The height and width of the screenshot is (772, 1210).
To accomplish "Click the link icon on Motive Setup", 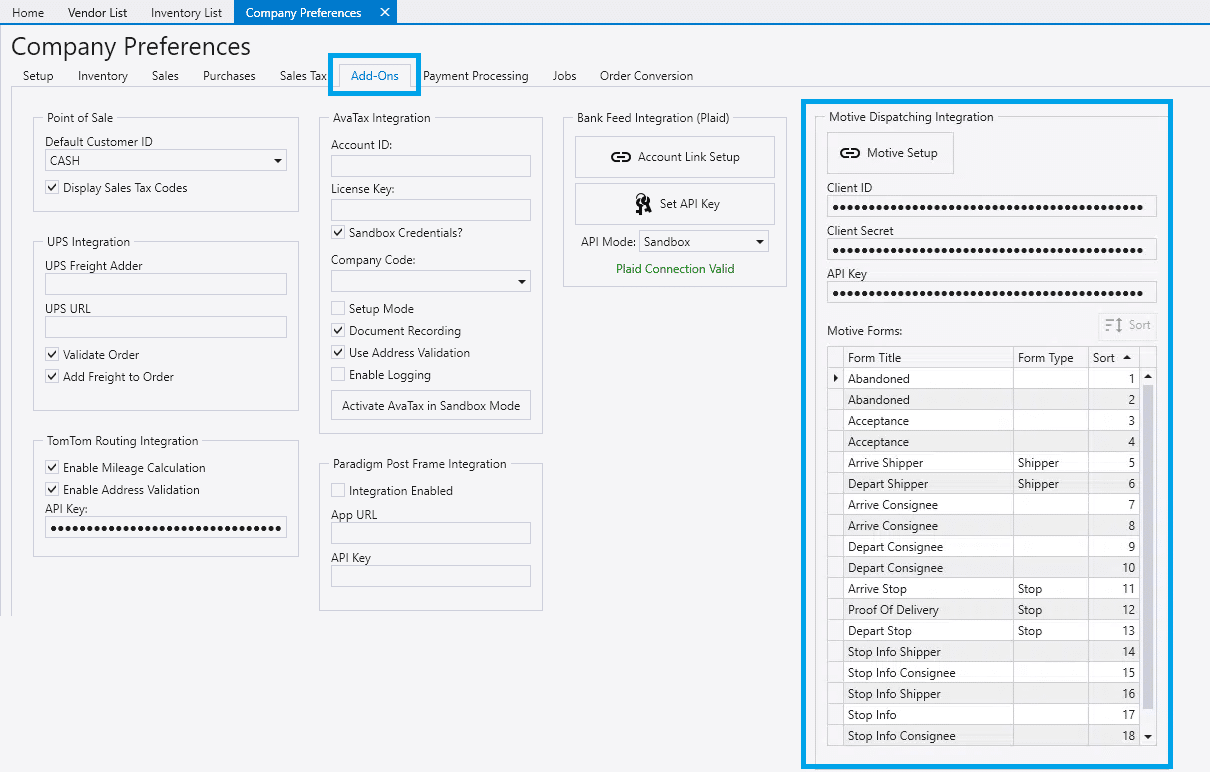I will click(849, 153).
